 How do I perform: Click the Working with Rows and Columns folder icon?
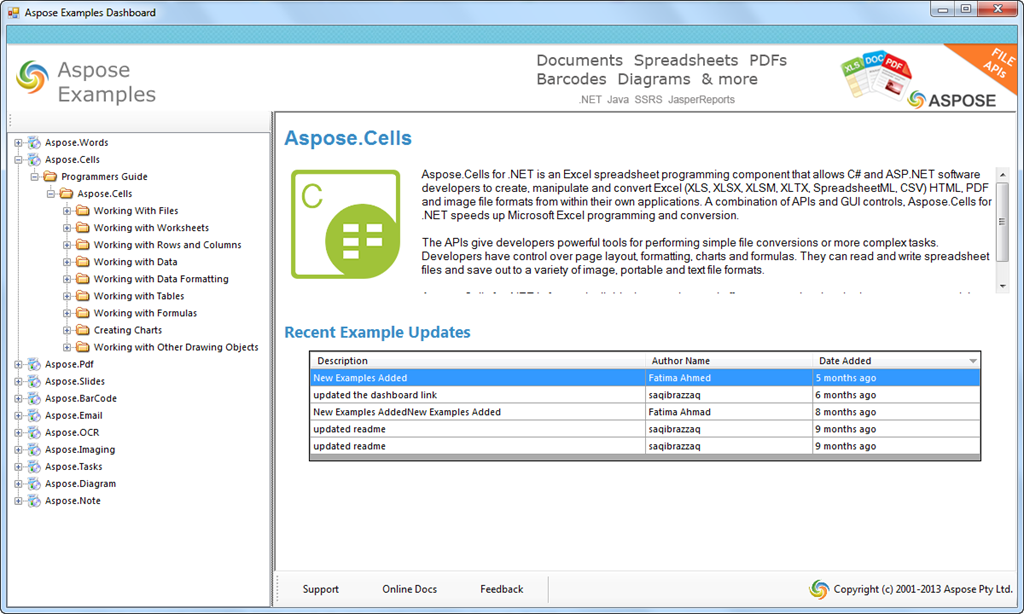pos(82,244)
